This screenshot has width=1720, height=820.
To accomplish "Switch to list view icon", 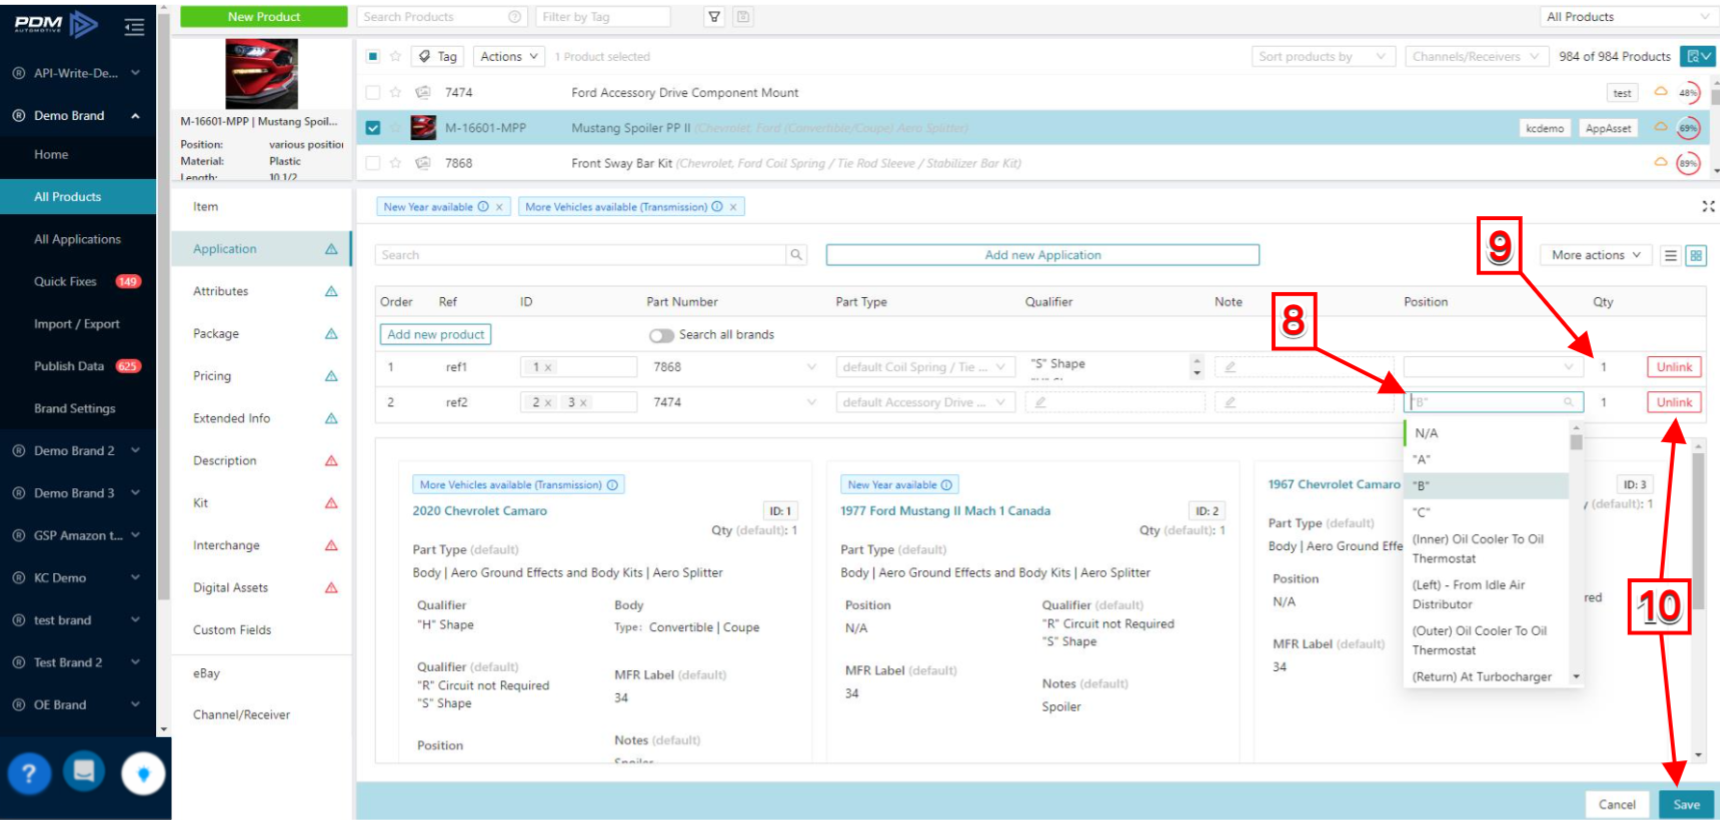I will coord(1670,256).
